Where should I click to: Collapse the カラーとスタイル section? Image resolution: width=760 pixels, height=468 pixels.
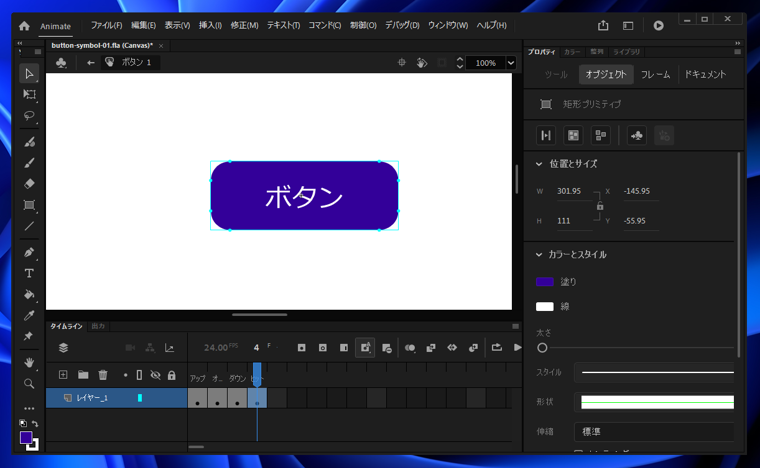pos(539,255)
